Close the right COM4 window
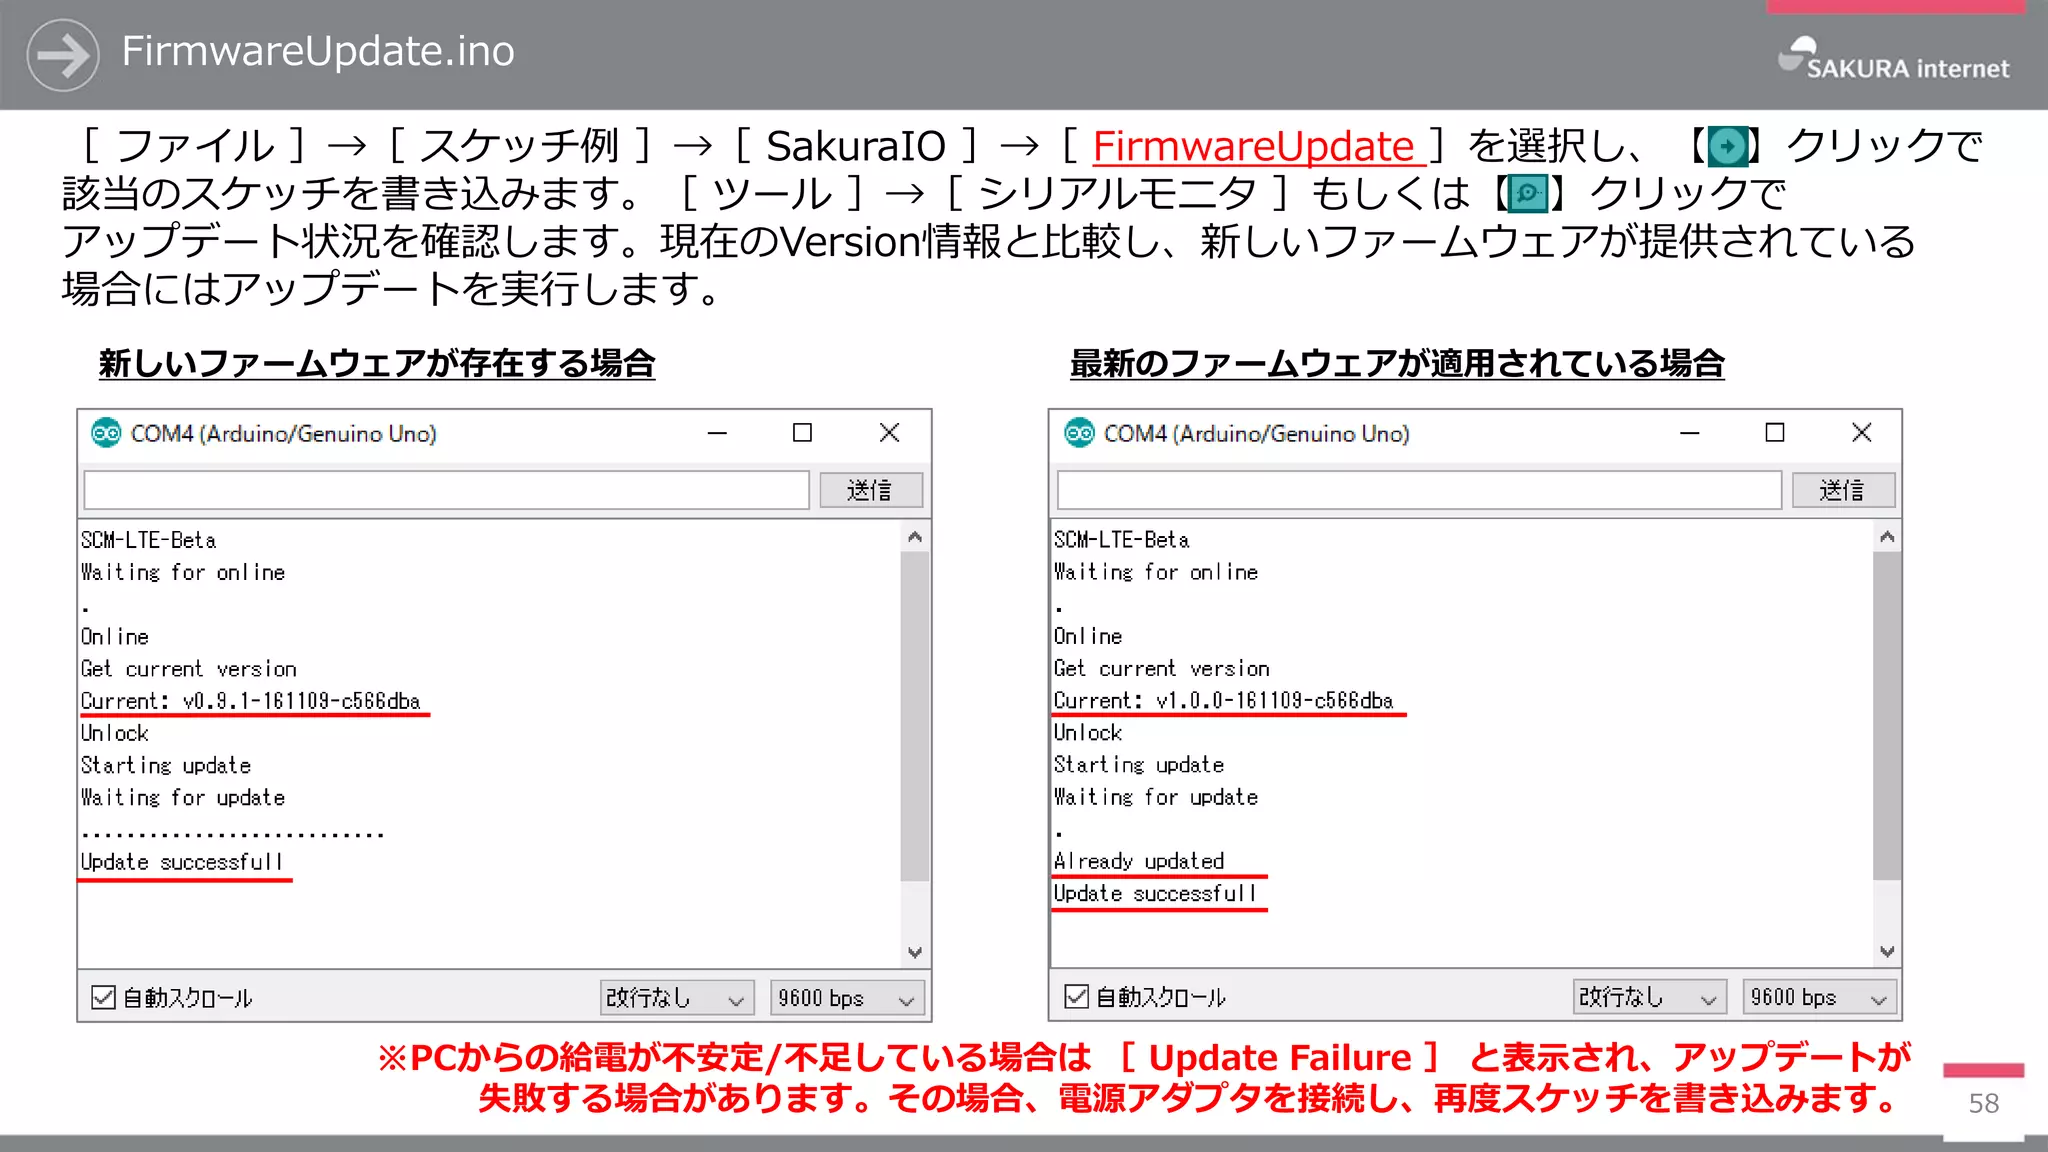2048x1152 pixels. coord(1862,433)
